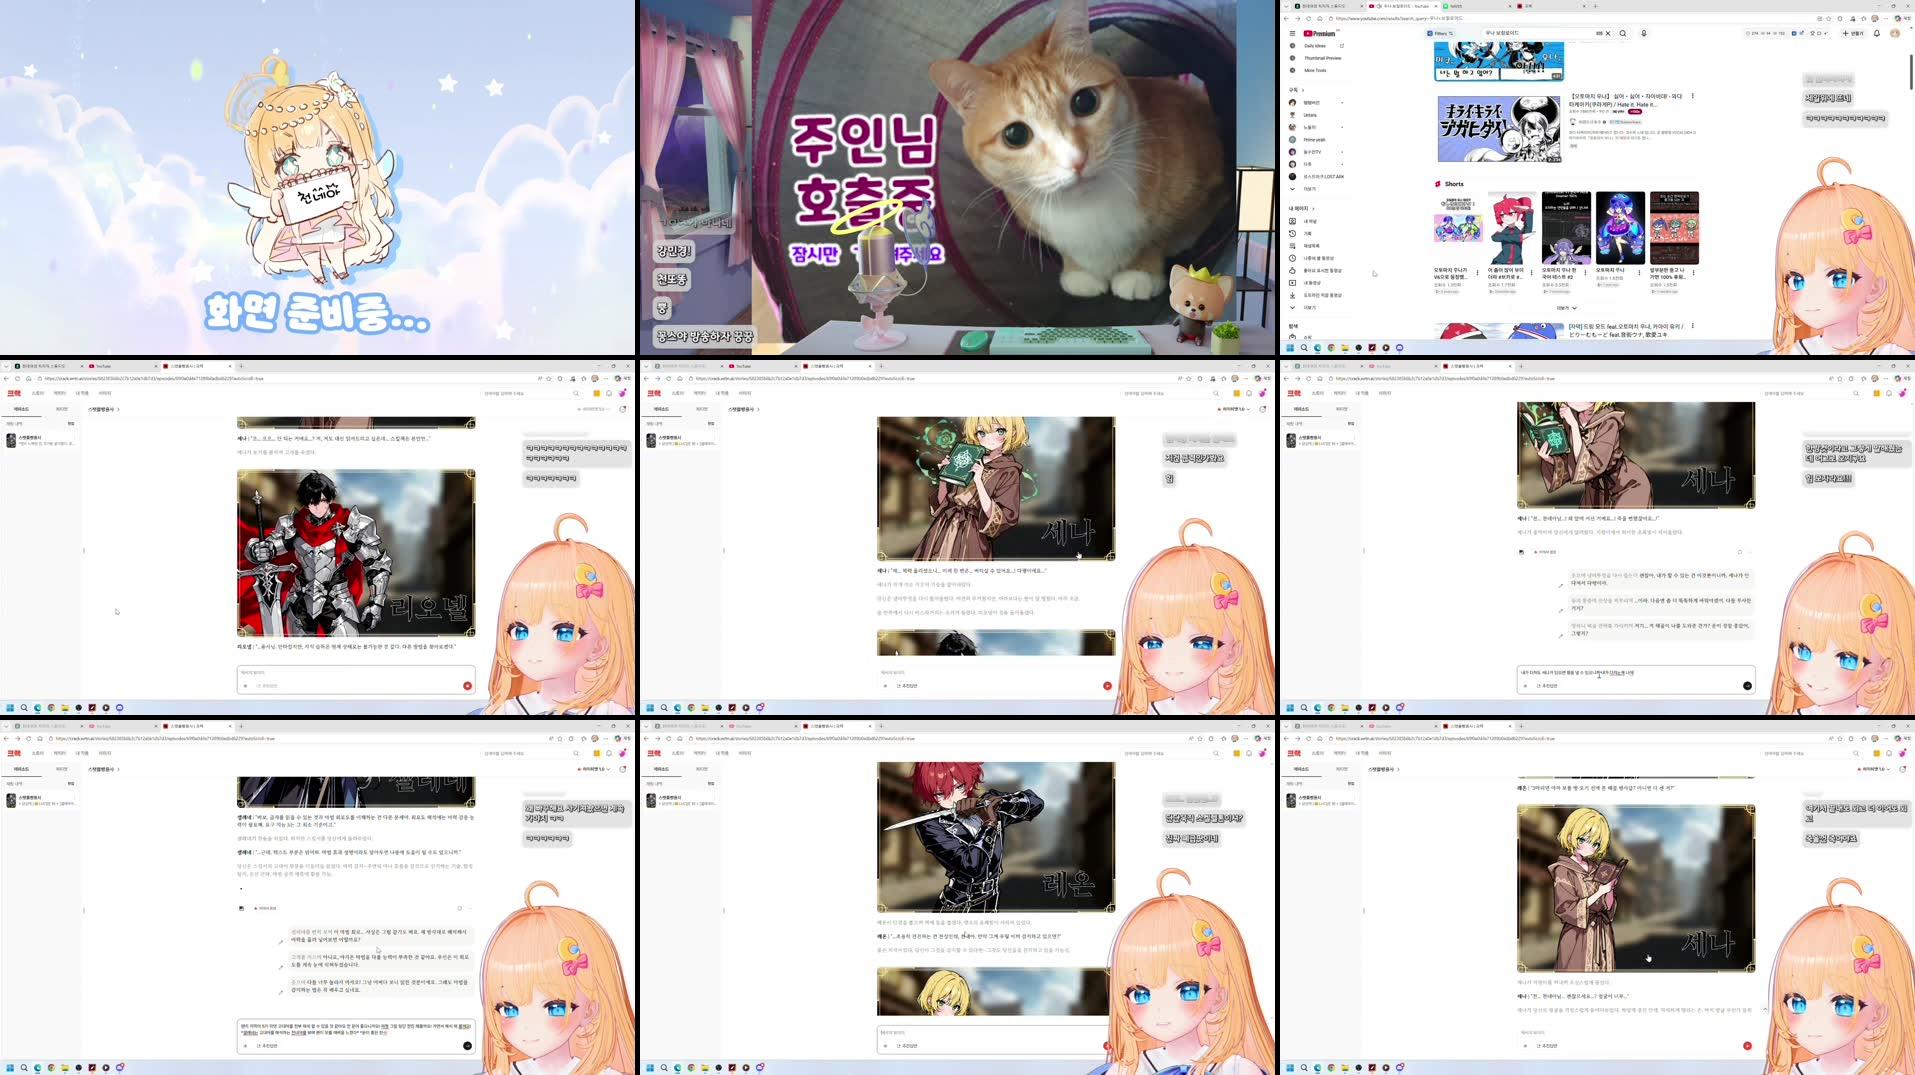Click the YouTube page vertical scrollbar
The height and width of the screenshot is (1075, 1915).
point(1910,72)
